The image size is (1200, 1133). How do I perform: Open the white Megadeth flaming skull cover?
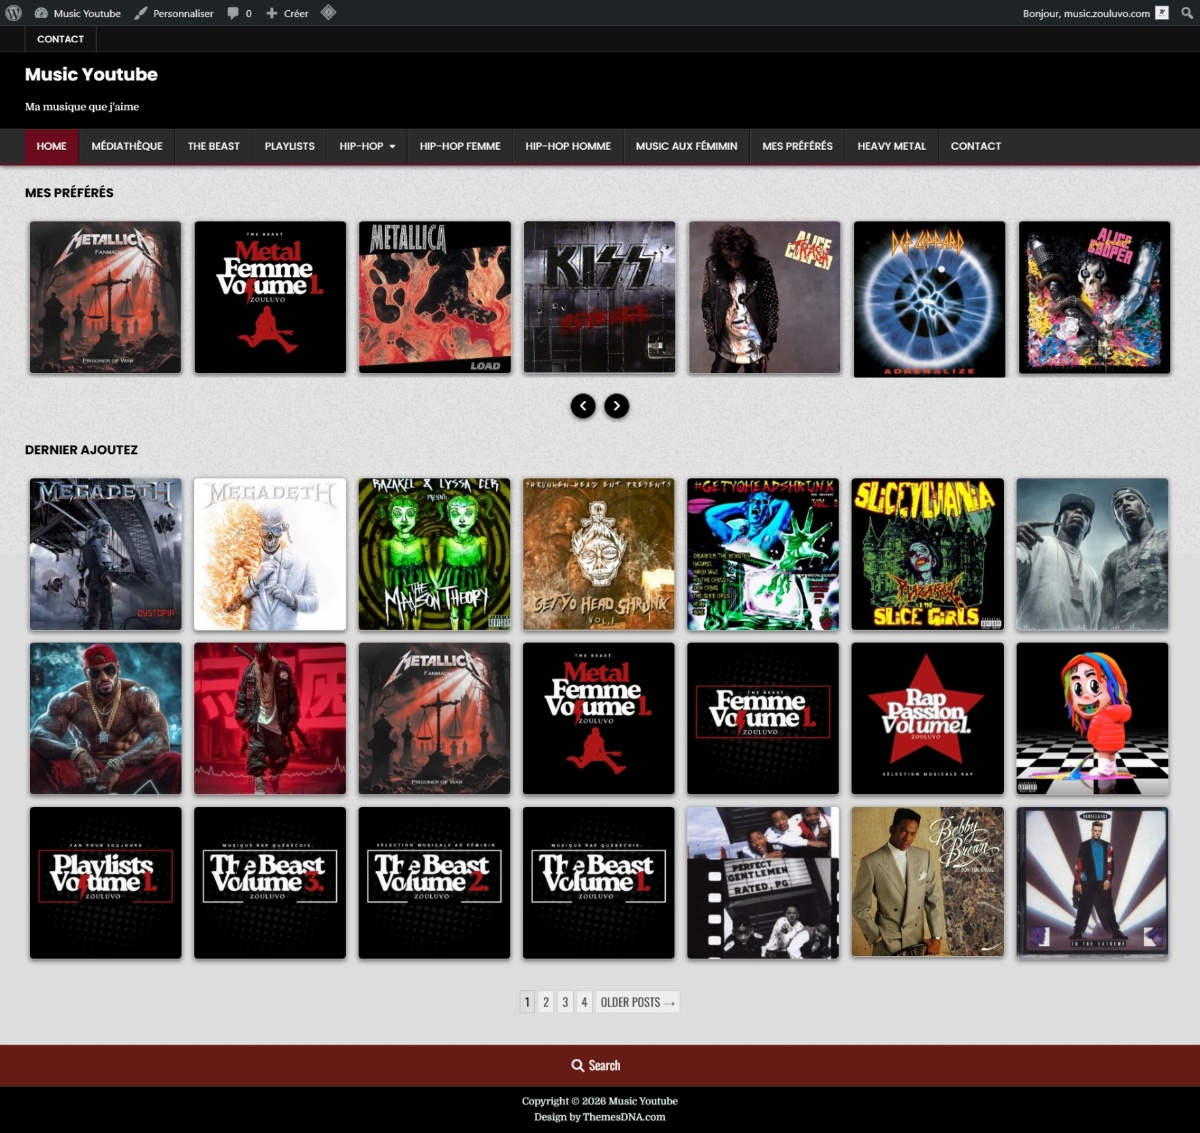(x=270, y=554)
